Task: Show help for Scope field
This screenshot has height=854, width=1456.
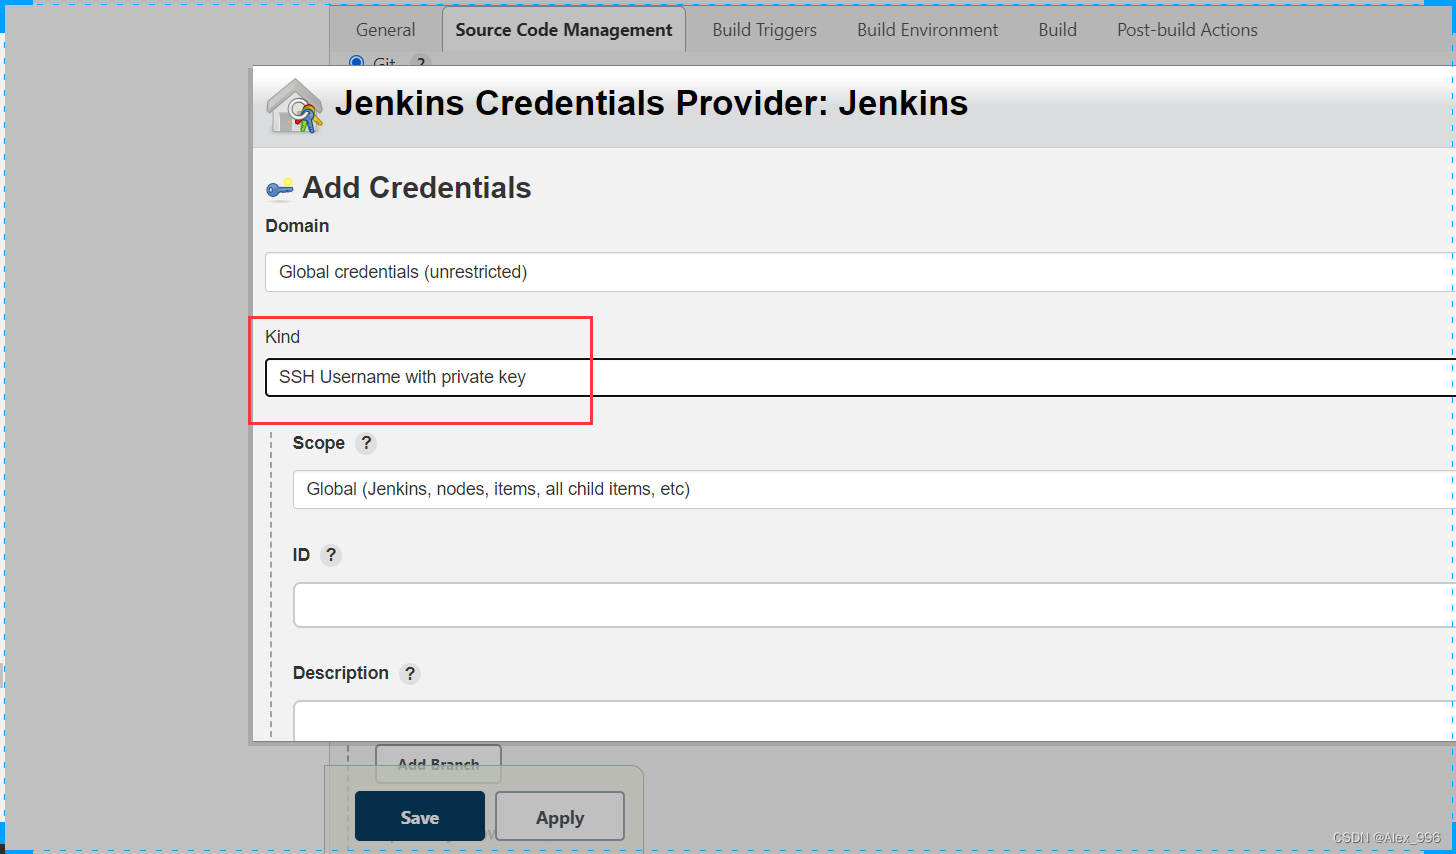Action: point(366,443)
